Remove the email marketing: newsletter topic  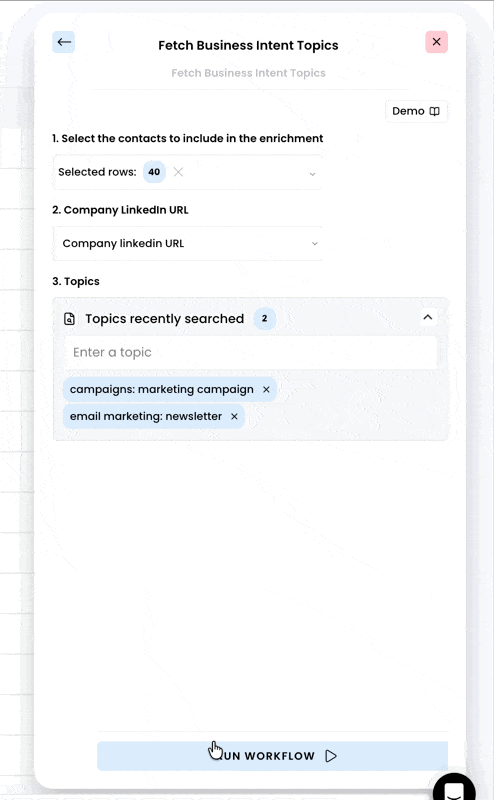(234, 416)
